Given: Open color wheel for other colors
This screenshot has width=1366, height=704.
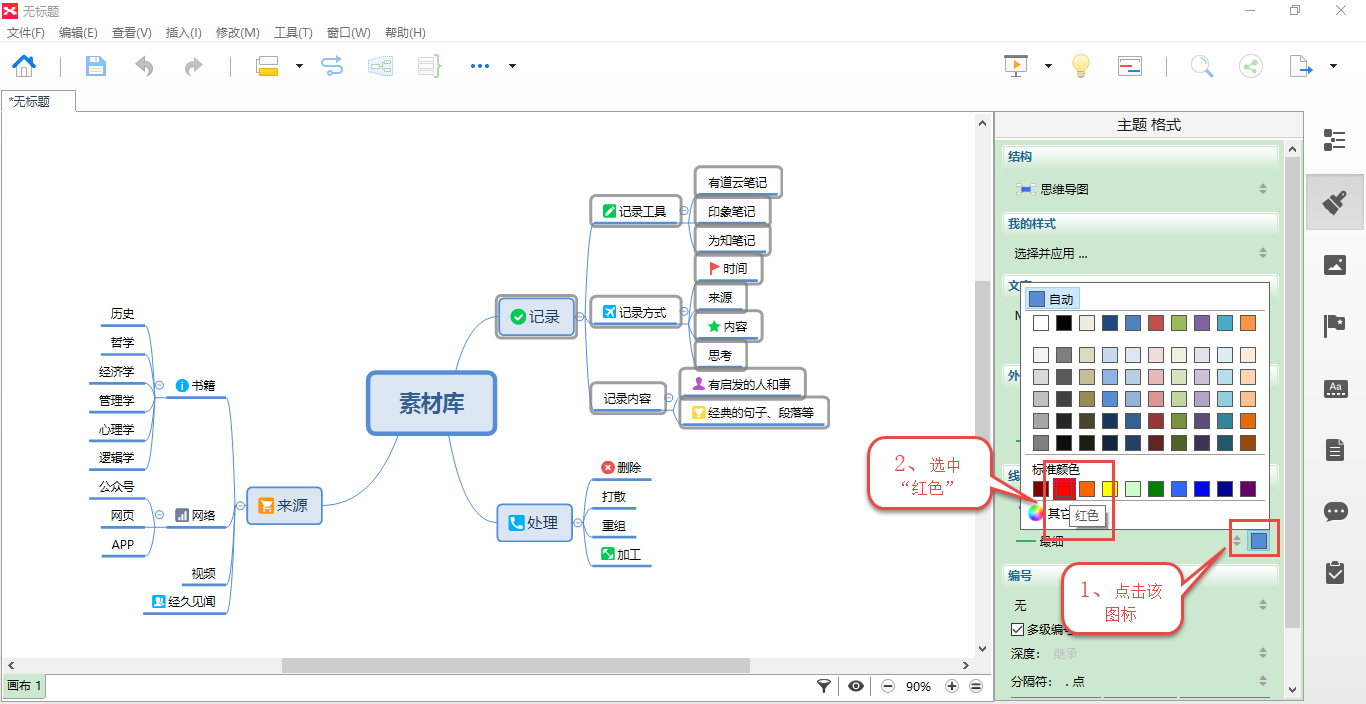Looking at the screenshot, I should click(x=1037, y=513).
